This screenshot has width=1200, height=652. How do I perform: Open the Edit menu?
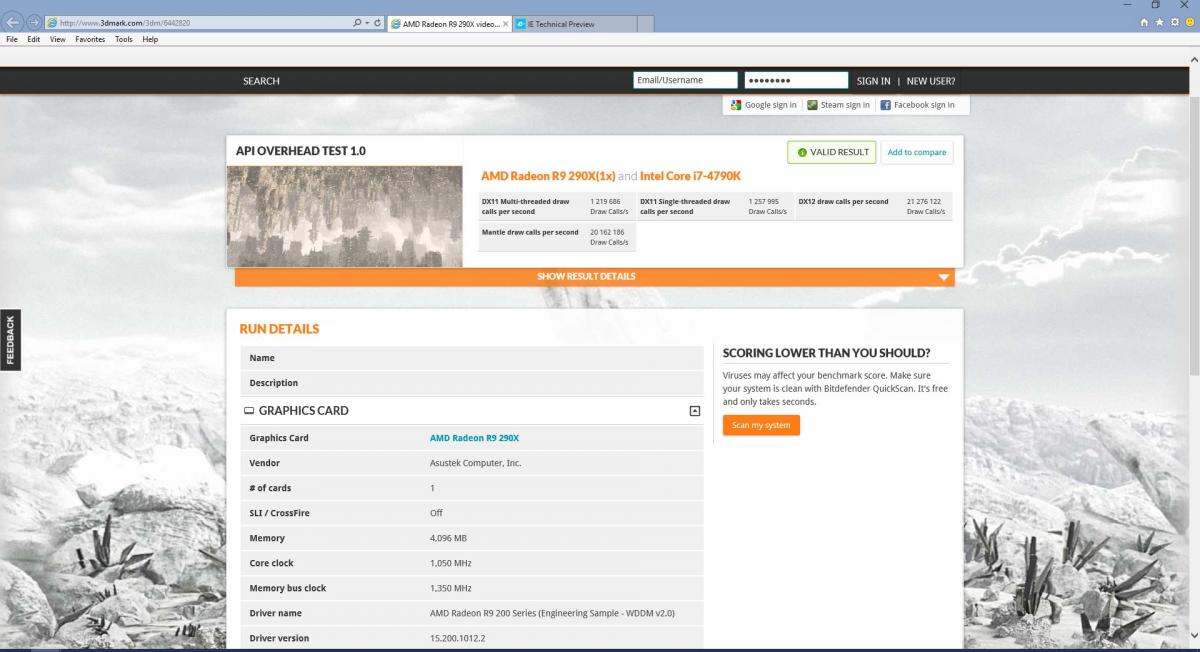click(34, 39)
